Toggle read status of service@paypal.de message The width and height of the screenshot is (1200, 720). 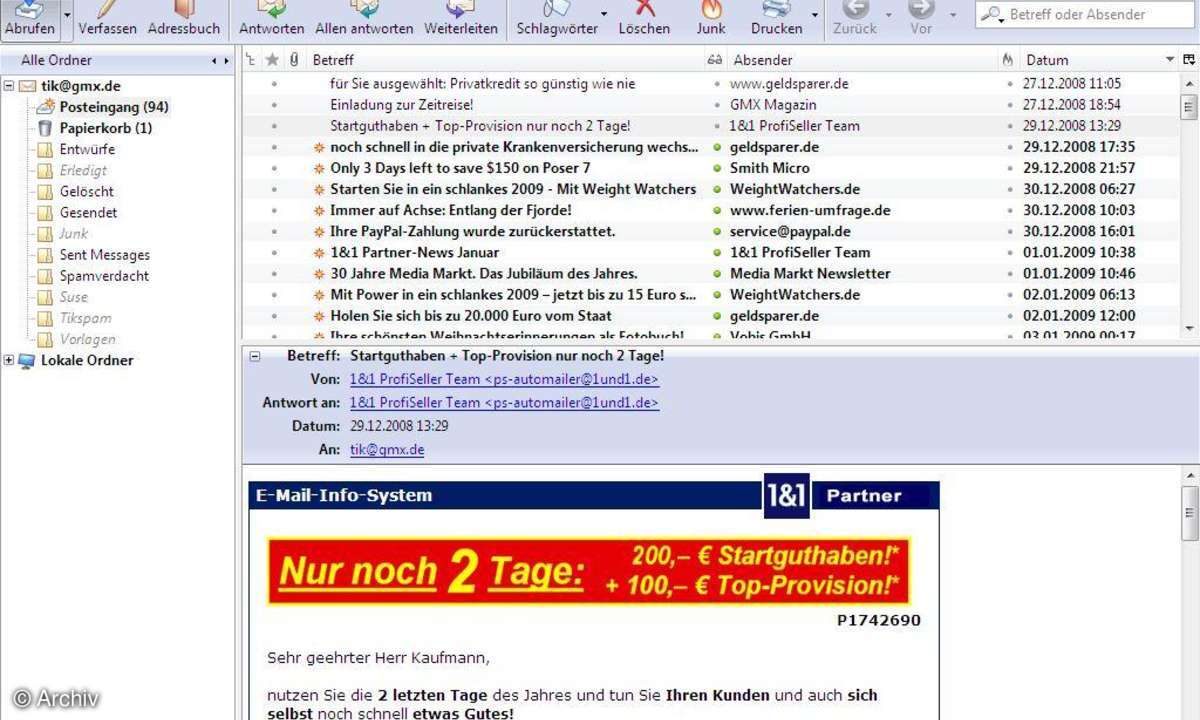pyautogui.click(x=717, y=231)
